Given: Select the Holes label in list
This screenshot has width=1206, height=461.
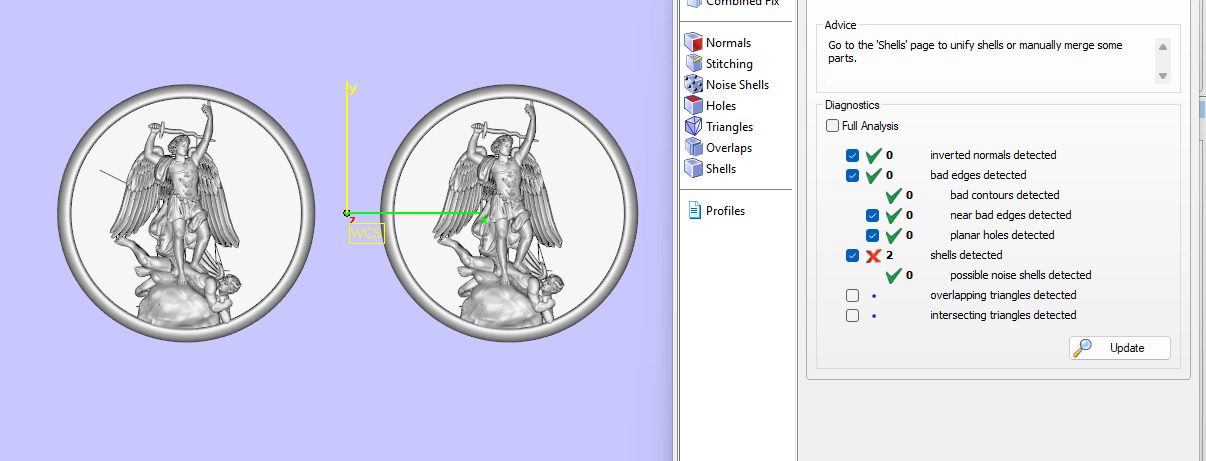Looking at the screenshot, I should [x=721, y=106].
